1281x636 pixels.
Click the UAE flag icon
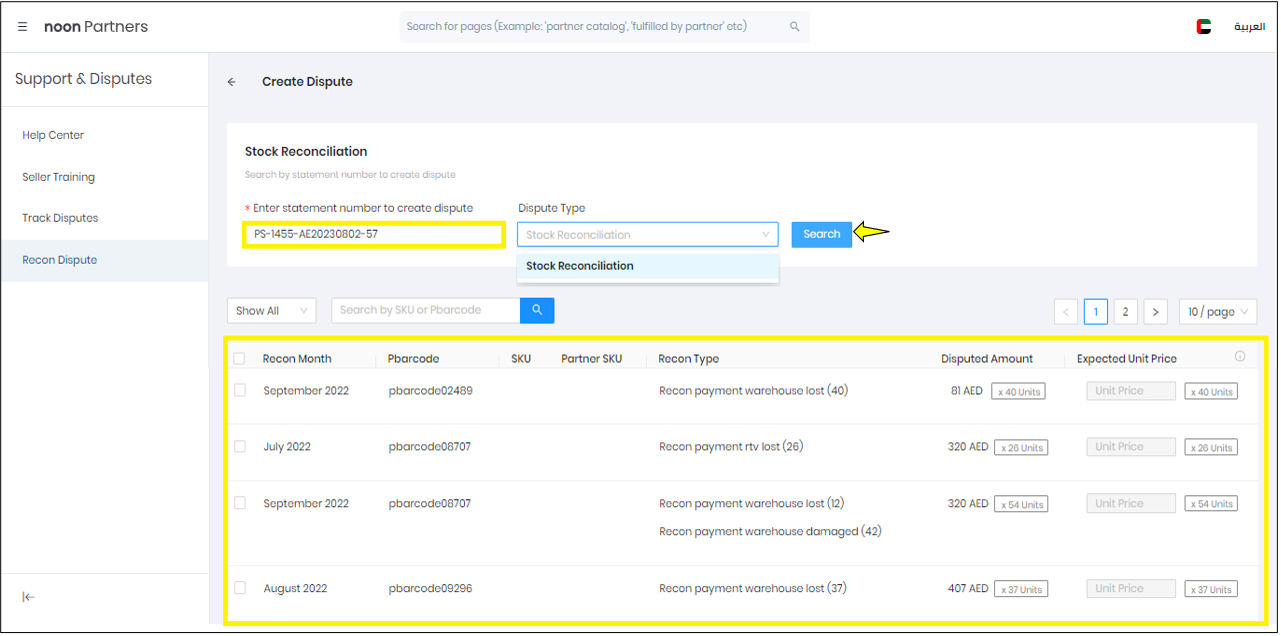pyautogui.click(x=1204, y=26)
